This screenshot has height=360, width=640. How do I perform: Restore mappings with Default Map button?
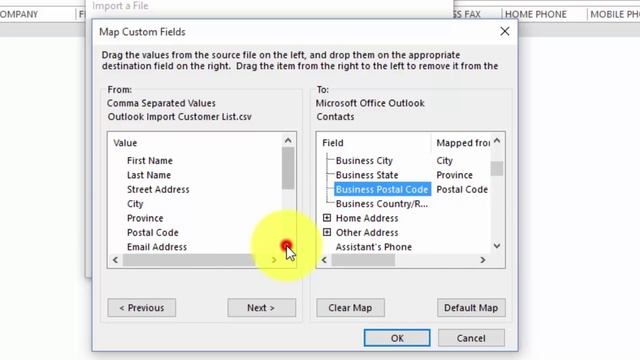tap(471, 308)
